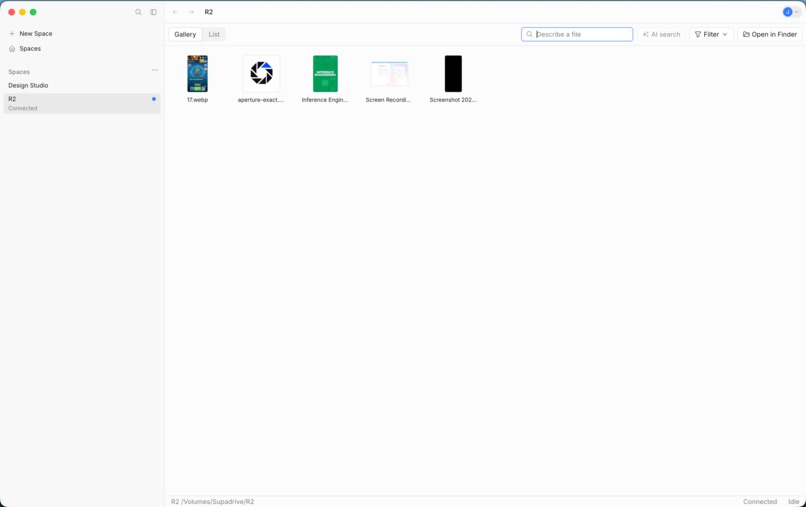Click the Connected status in the status bar
Image resolution: width=806 pixels, height=507 pixels.
coord(760,501)
